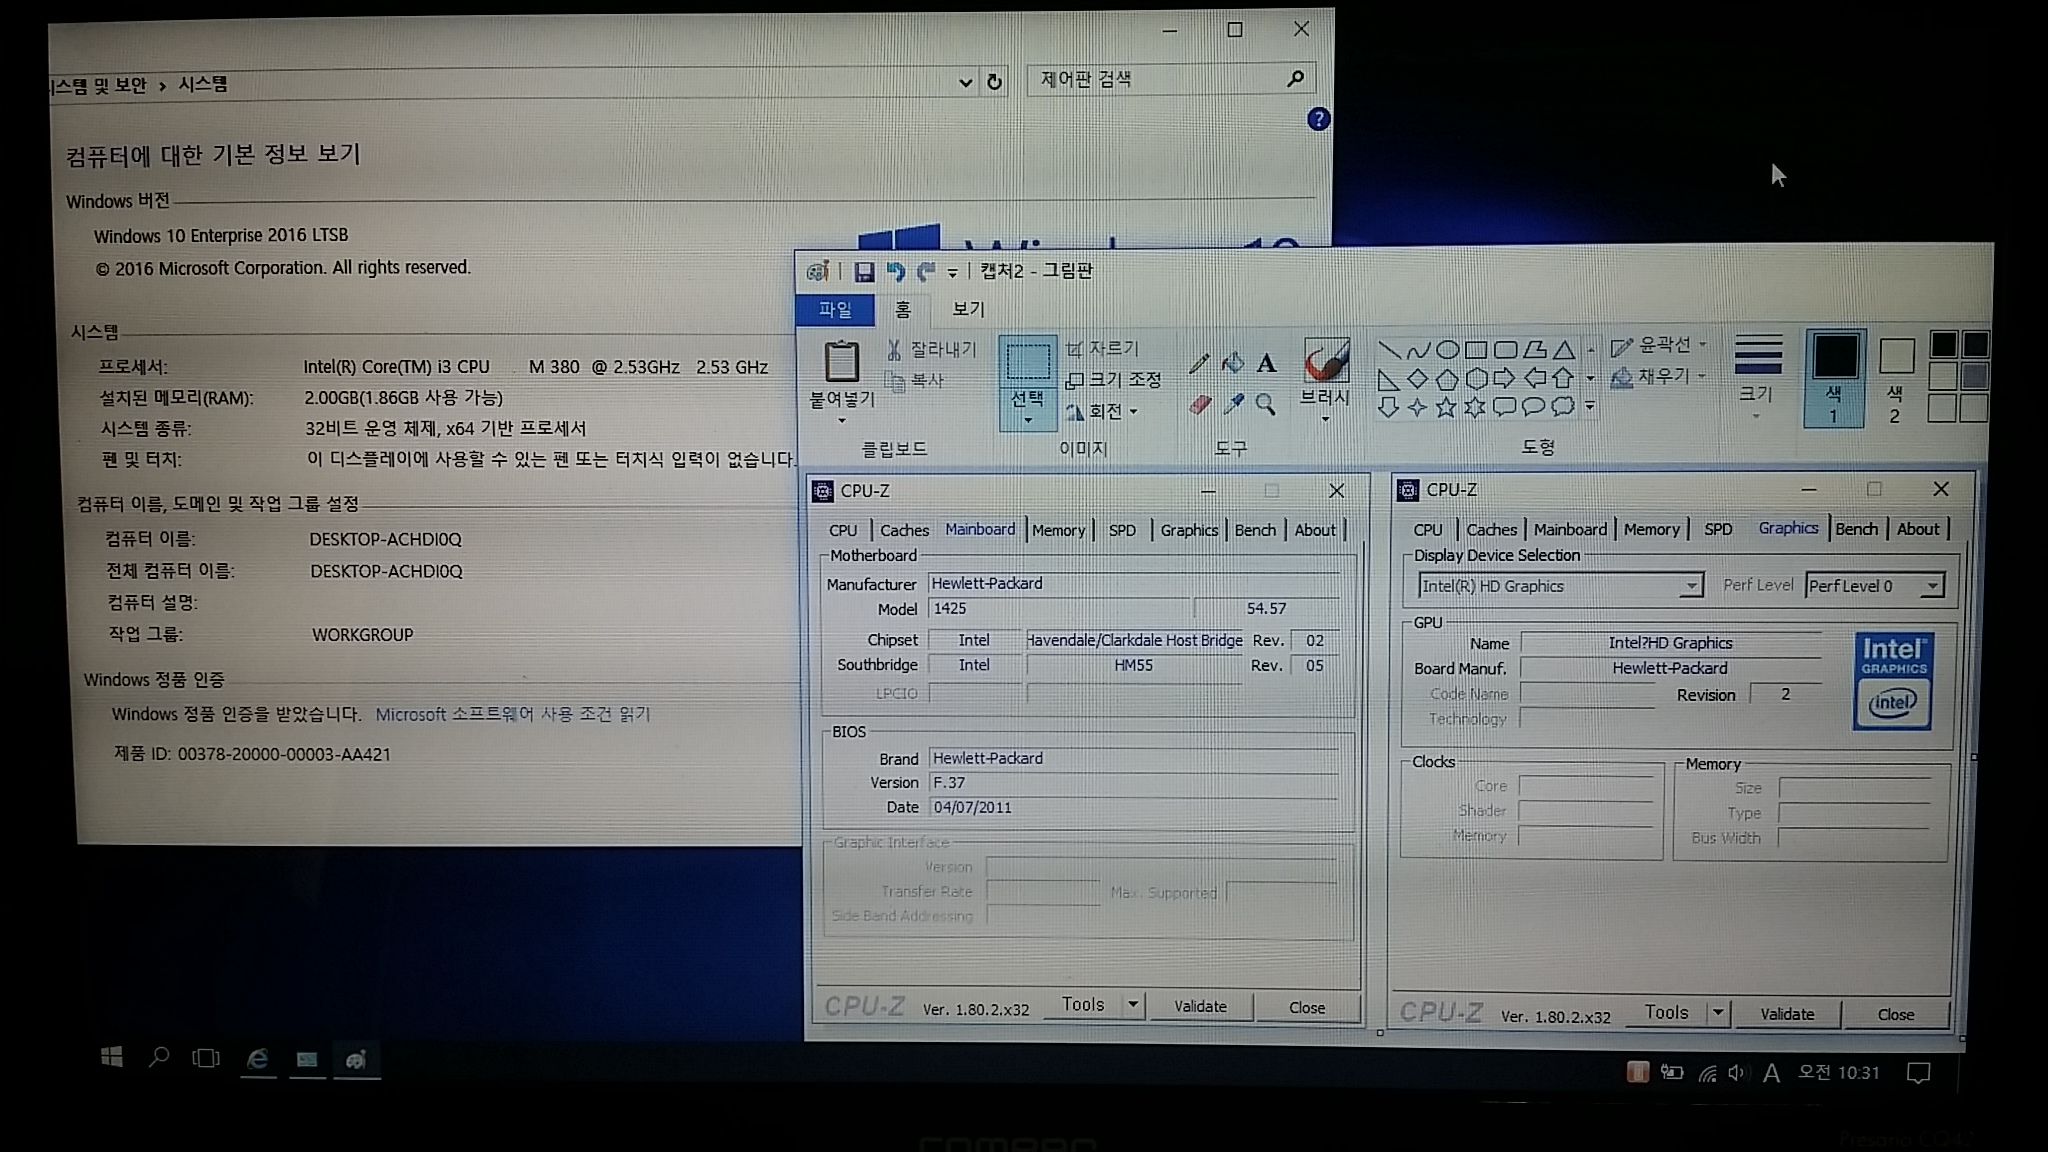
Task: Click Validate in left CPU-Z window
Action: 1200,1006
